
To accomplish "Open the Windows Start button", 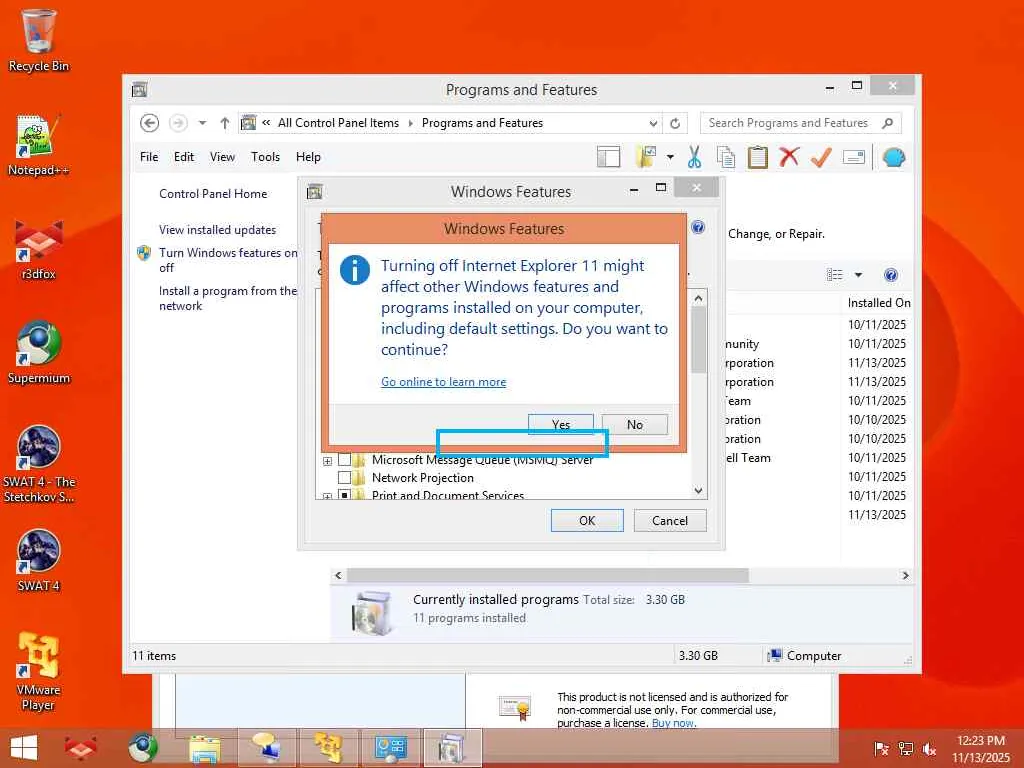I will point(24,748).
